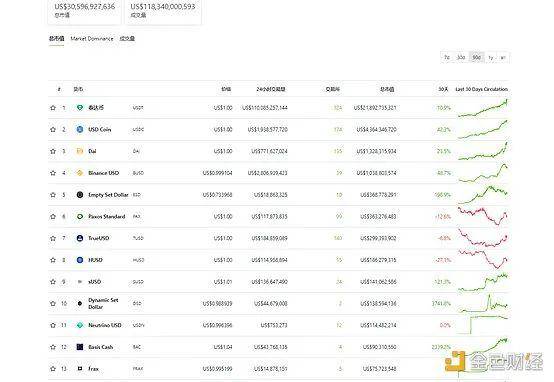The width and height of the screenshot is (554, 382).
Task: Click the Basis Cash coin icon
Action: tap(80, 347)
